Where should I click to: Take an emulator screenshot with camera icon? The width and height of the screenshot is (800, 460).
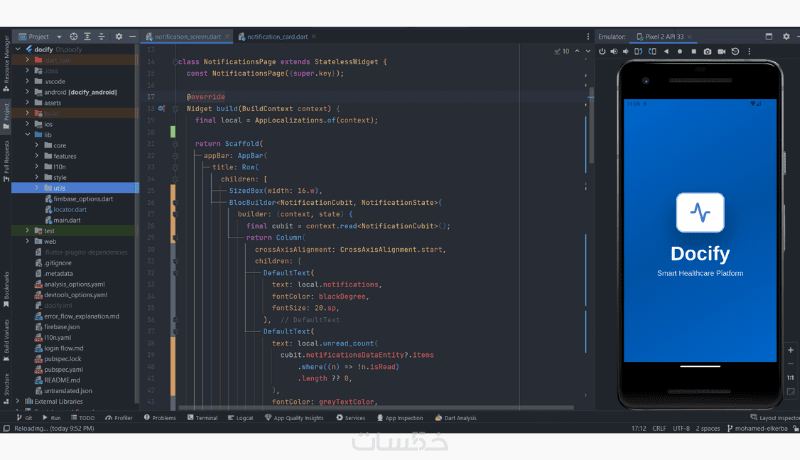[x=707, y=52]
